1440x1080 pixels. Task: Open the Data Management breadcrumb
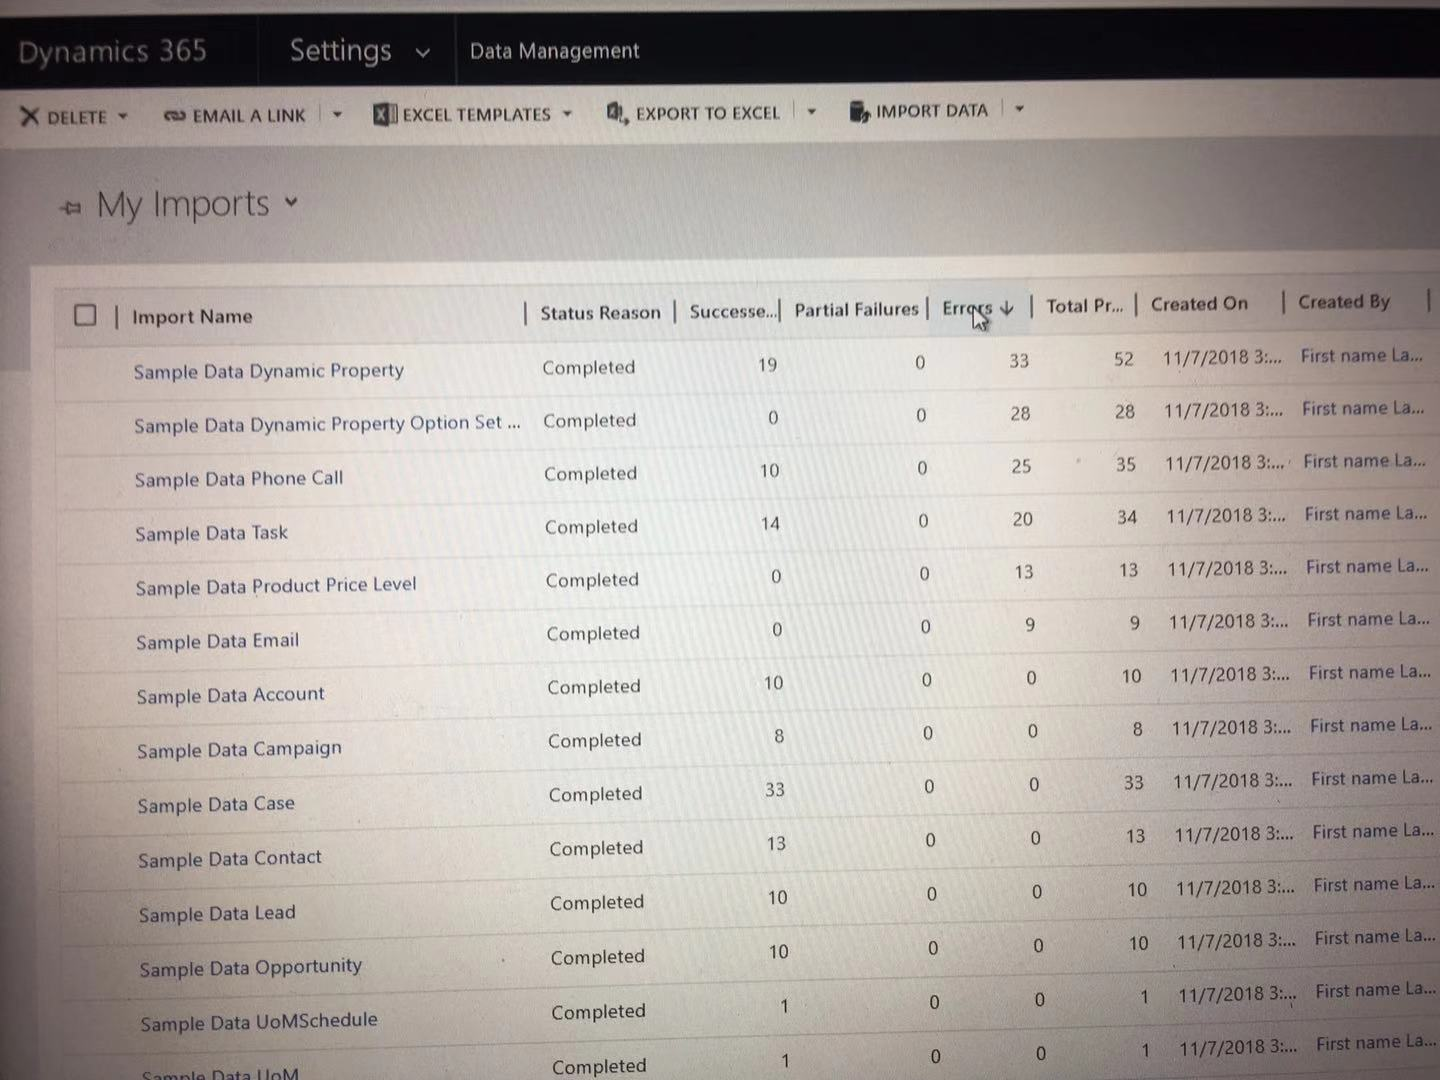click(x=554, y=51)
